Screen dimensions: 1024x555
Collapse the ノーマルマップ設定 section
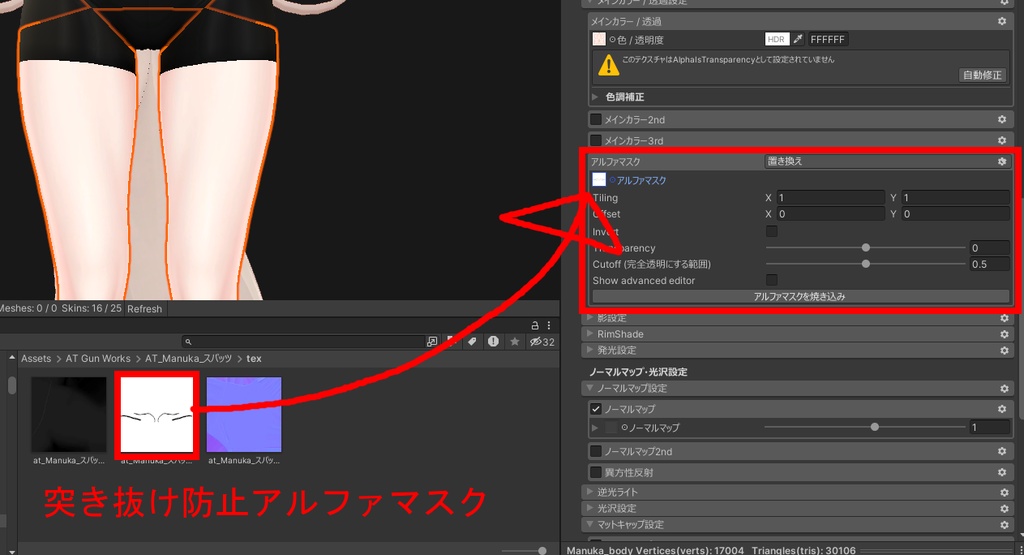click(590, 388)
